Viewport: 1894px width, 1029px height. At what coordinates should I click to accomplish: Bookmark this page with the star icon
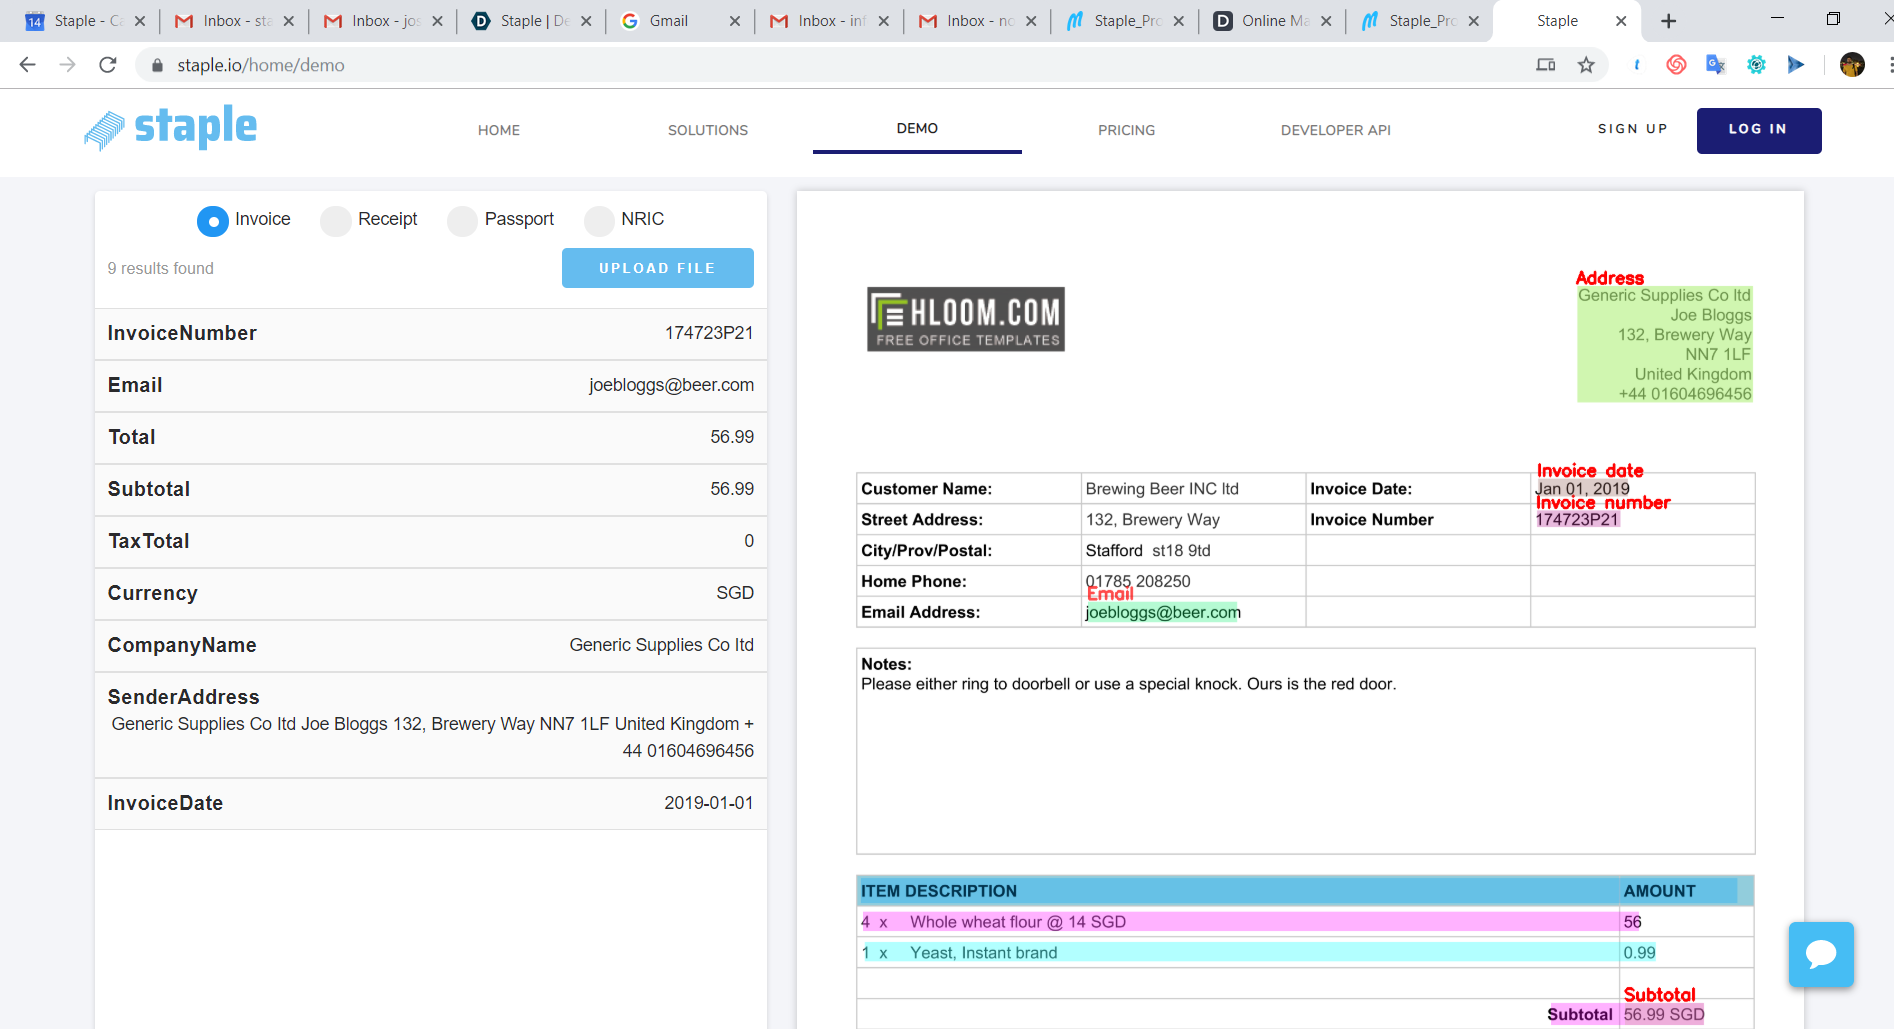pos(1586,65)
